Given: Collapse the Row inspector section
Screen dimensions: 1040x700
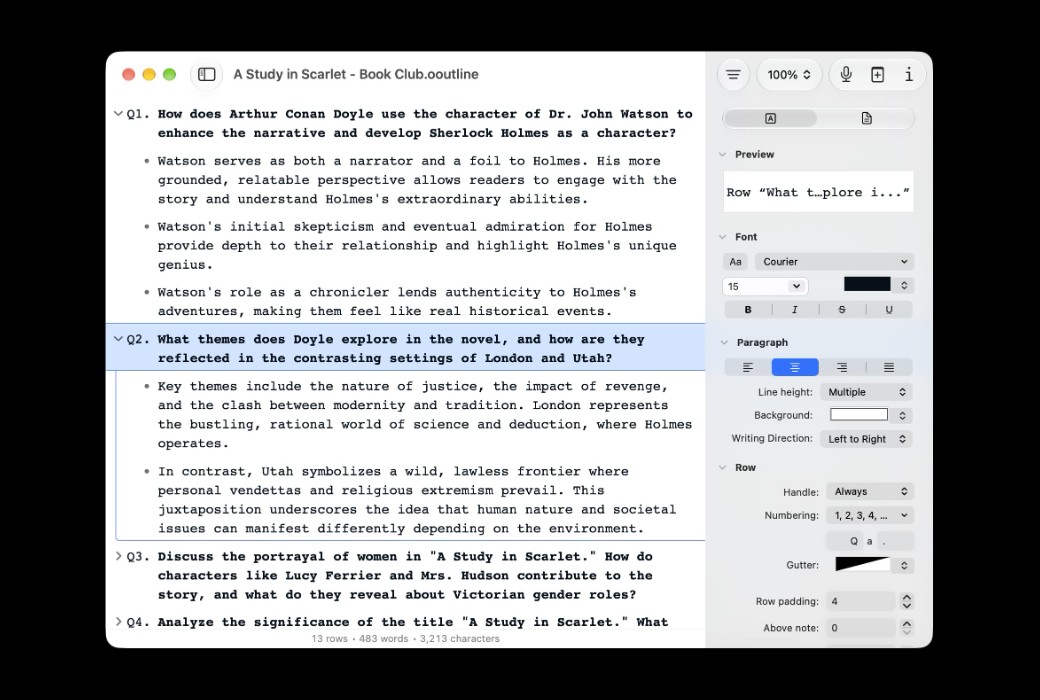Looking at the screenshot, I should (723, 468).
